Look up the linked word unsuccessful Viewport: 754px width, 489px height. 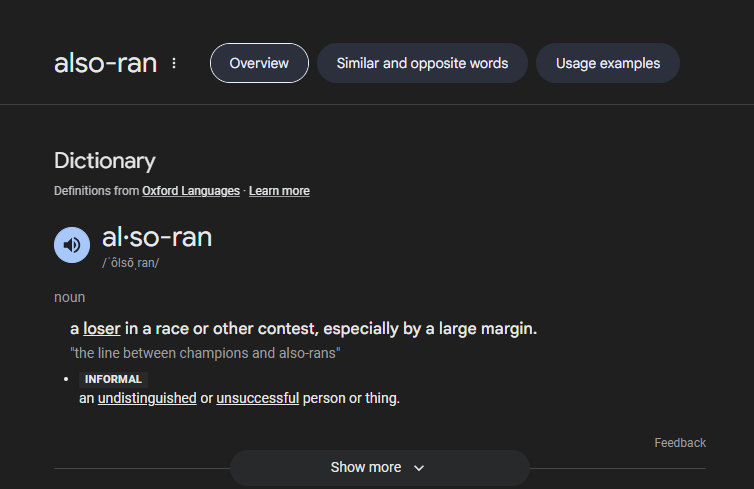click(x=258, y=398)
